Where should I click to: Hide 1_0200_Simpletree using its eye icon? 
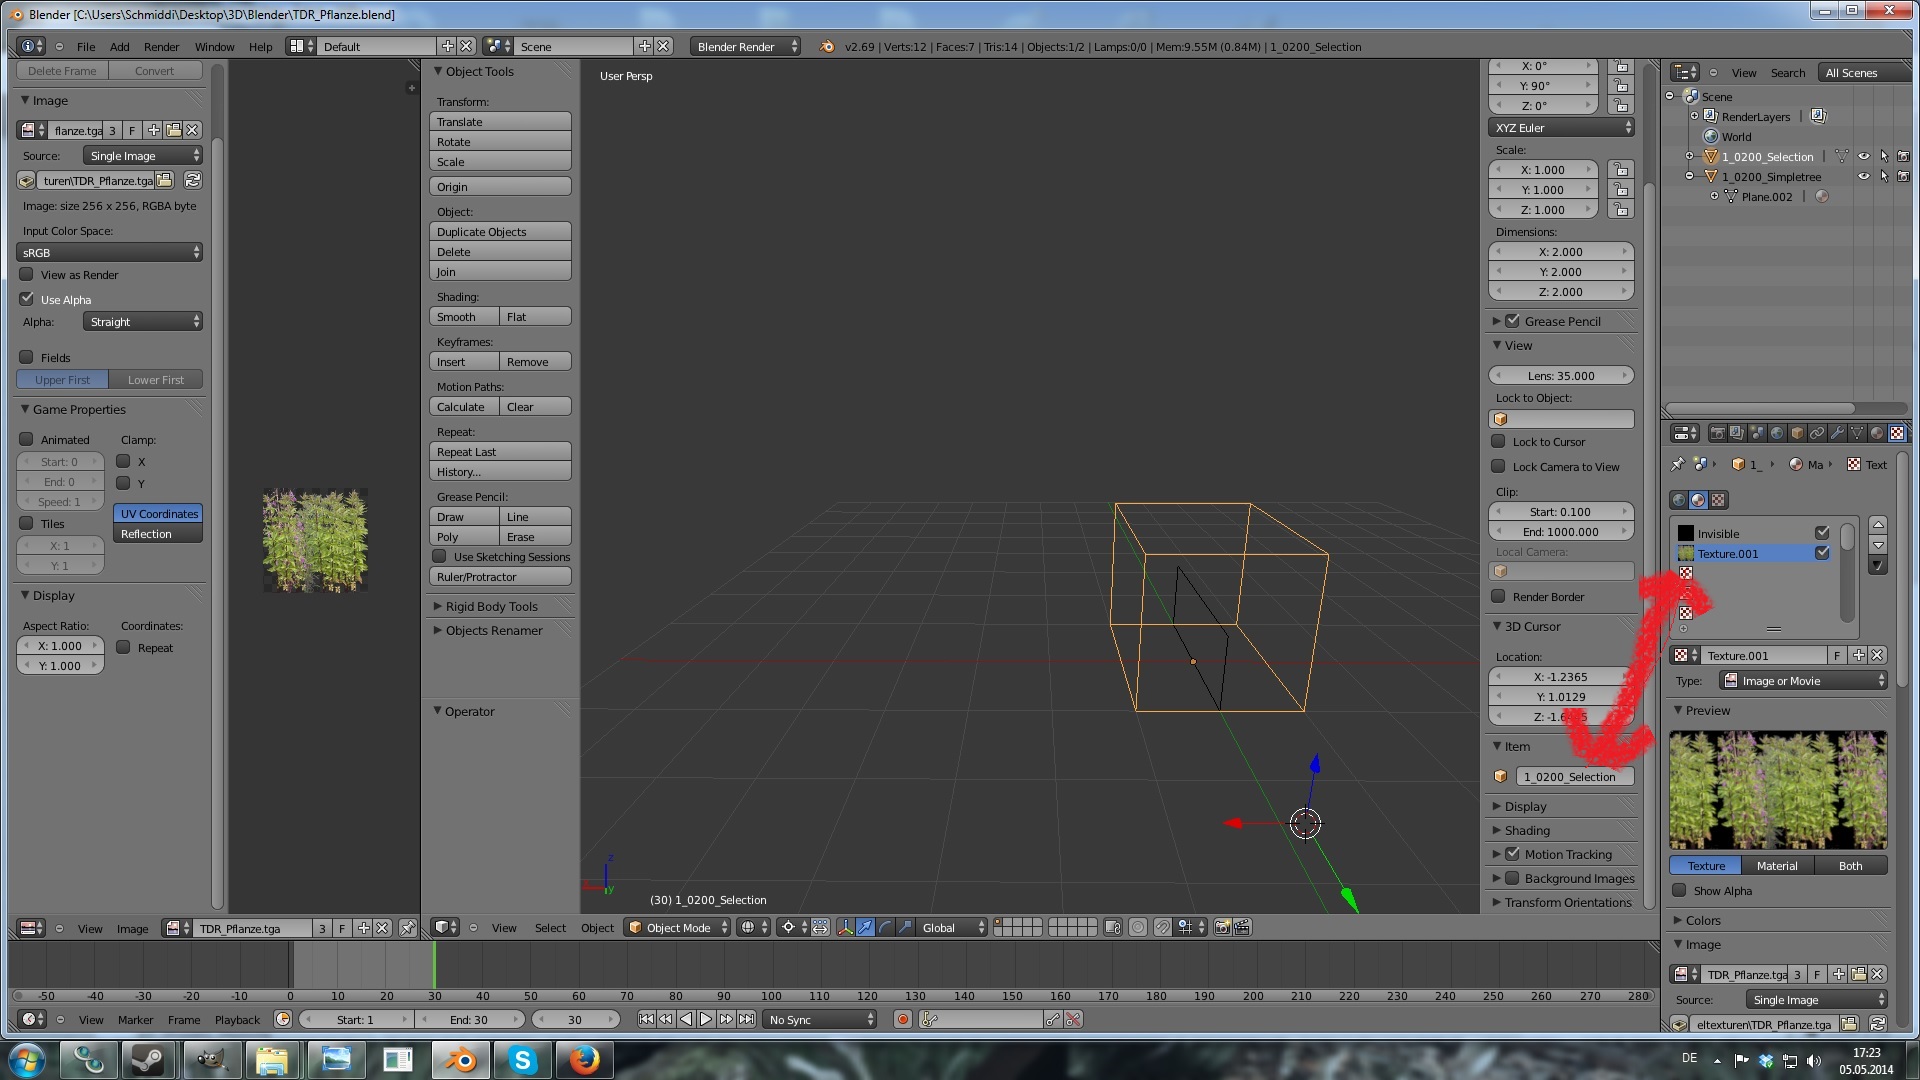[x=1863, y=176]
